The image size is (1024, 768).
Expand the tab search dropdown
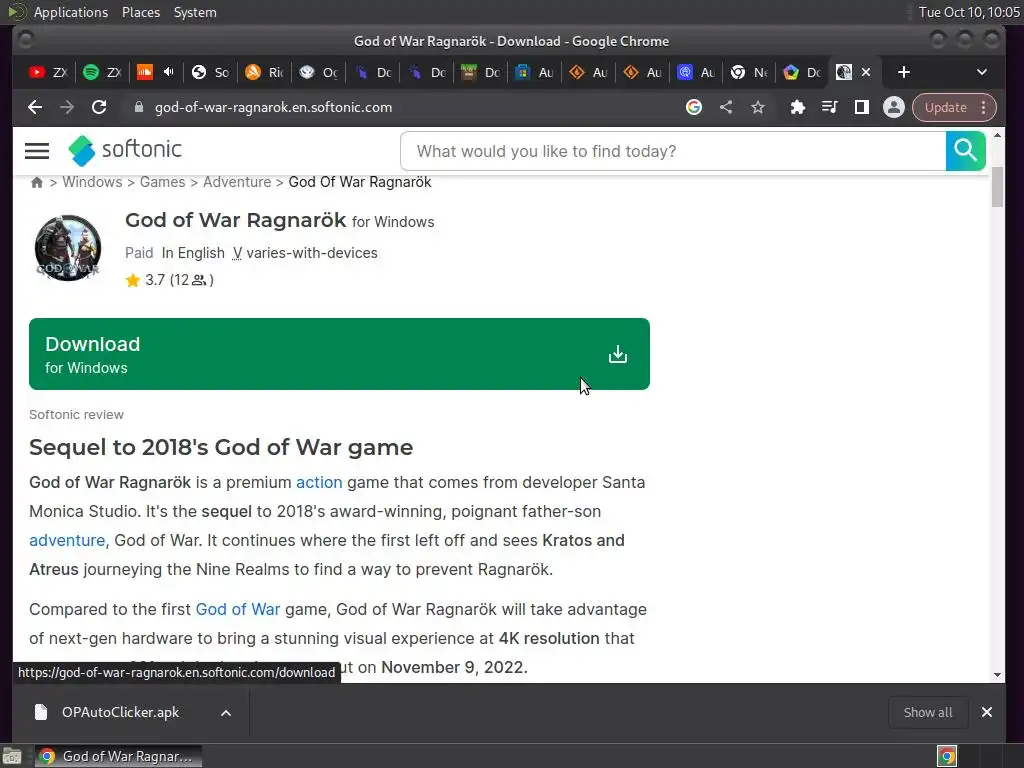pos(982,72)
